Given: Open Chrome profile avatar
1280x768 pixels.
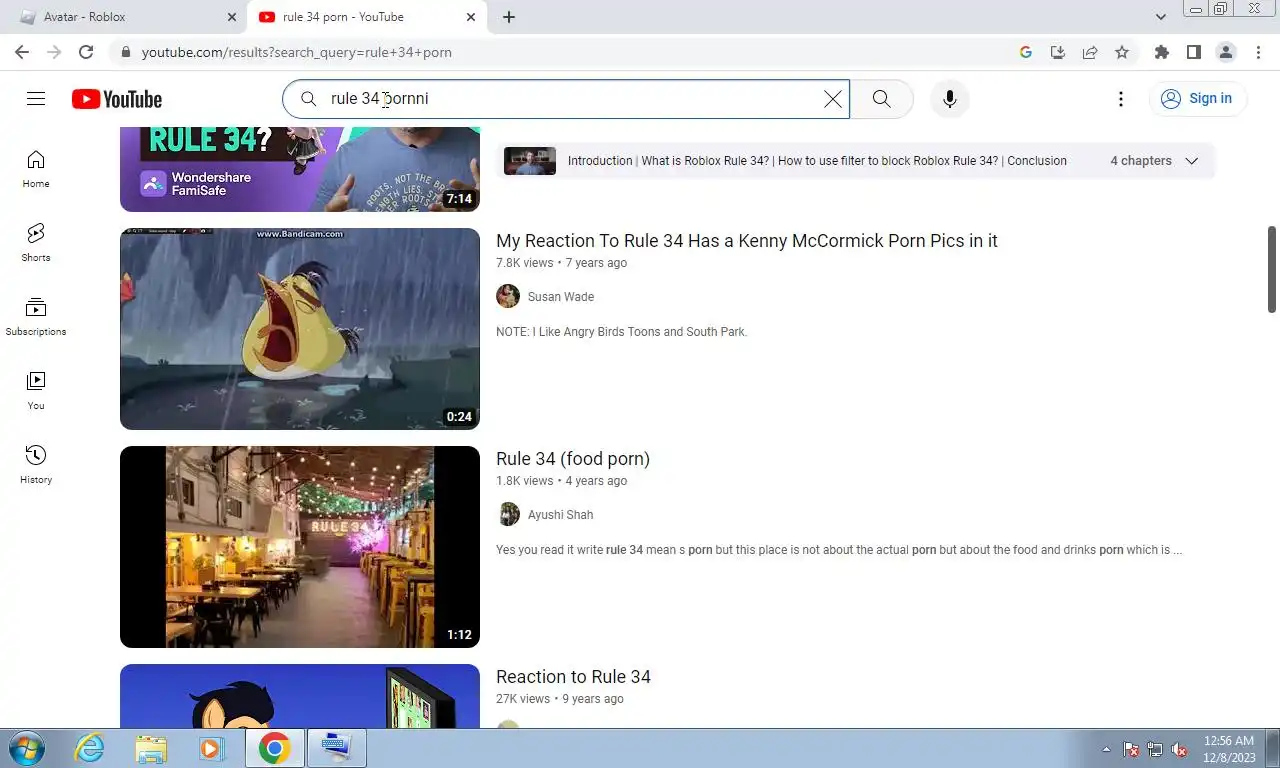Looking at the screenshot, I should click(1226, 52).
